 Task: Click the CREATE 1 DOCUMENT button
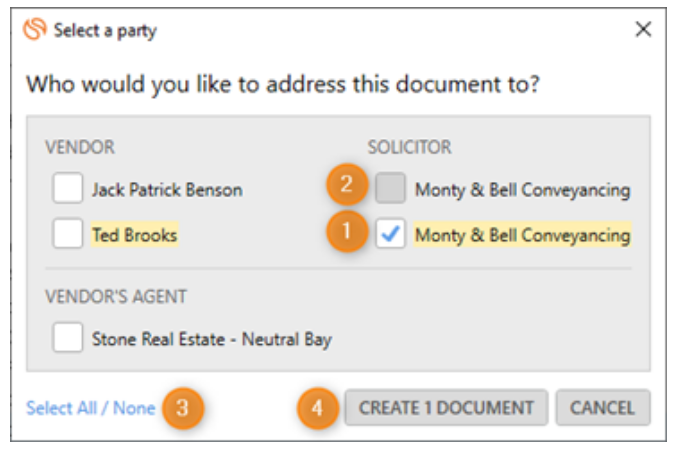[x=446, y=408]
